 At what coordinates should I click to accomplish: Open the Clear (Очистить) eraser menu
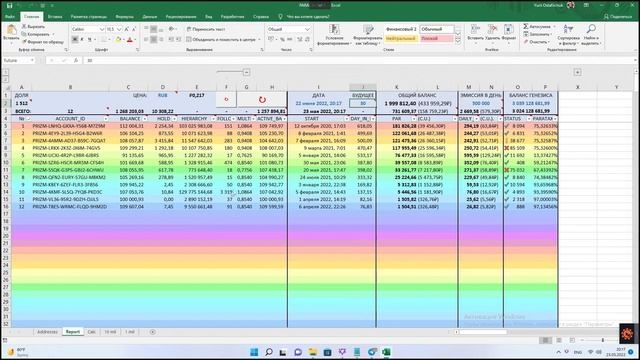(536, 42)
